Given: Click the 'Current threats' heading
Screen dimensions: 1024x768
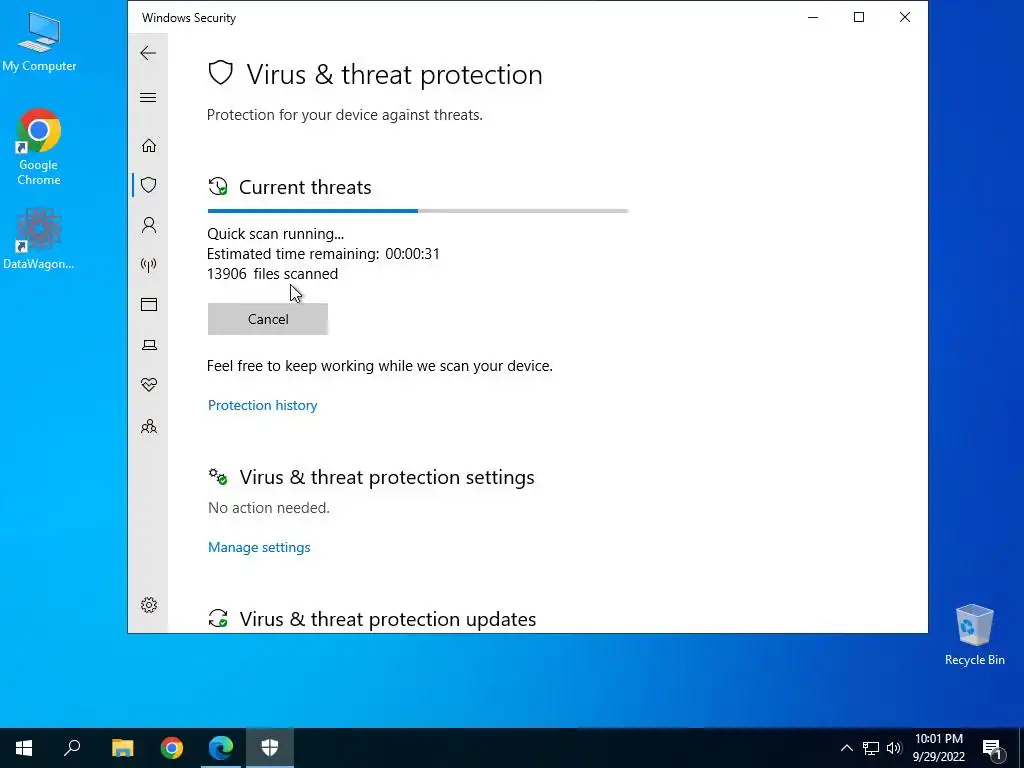Looking at the screenshot, I should tap(305, 187).
